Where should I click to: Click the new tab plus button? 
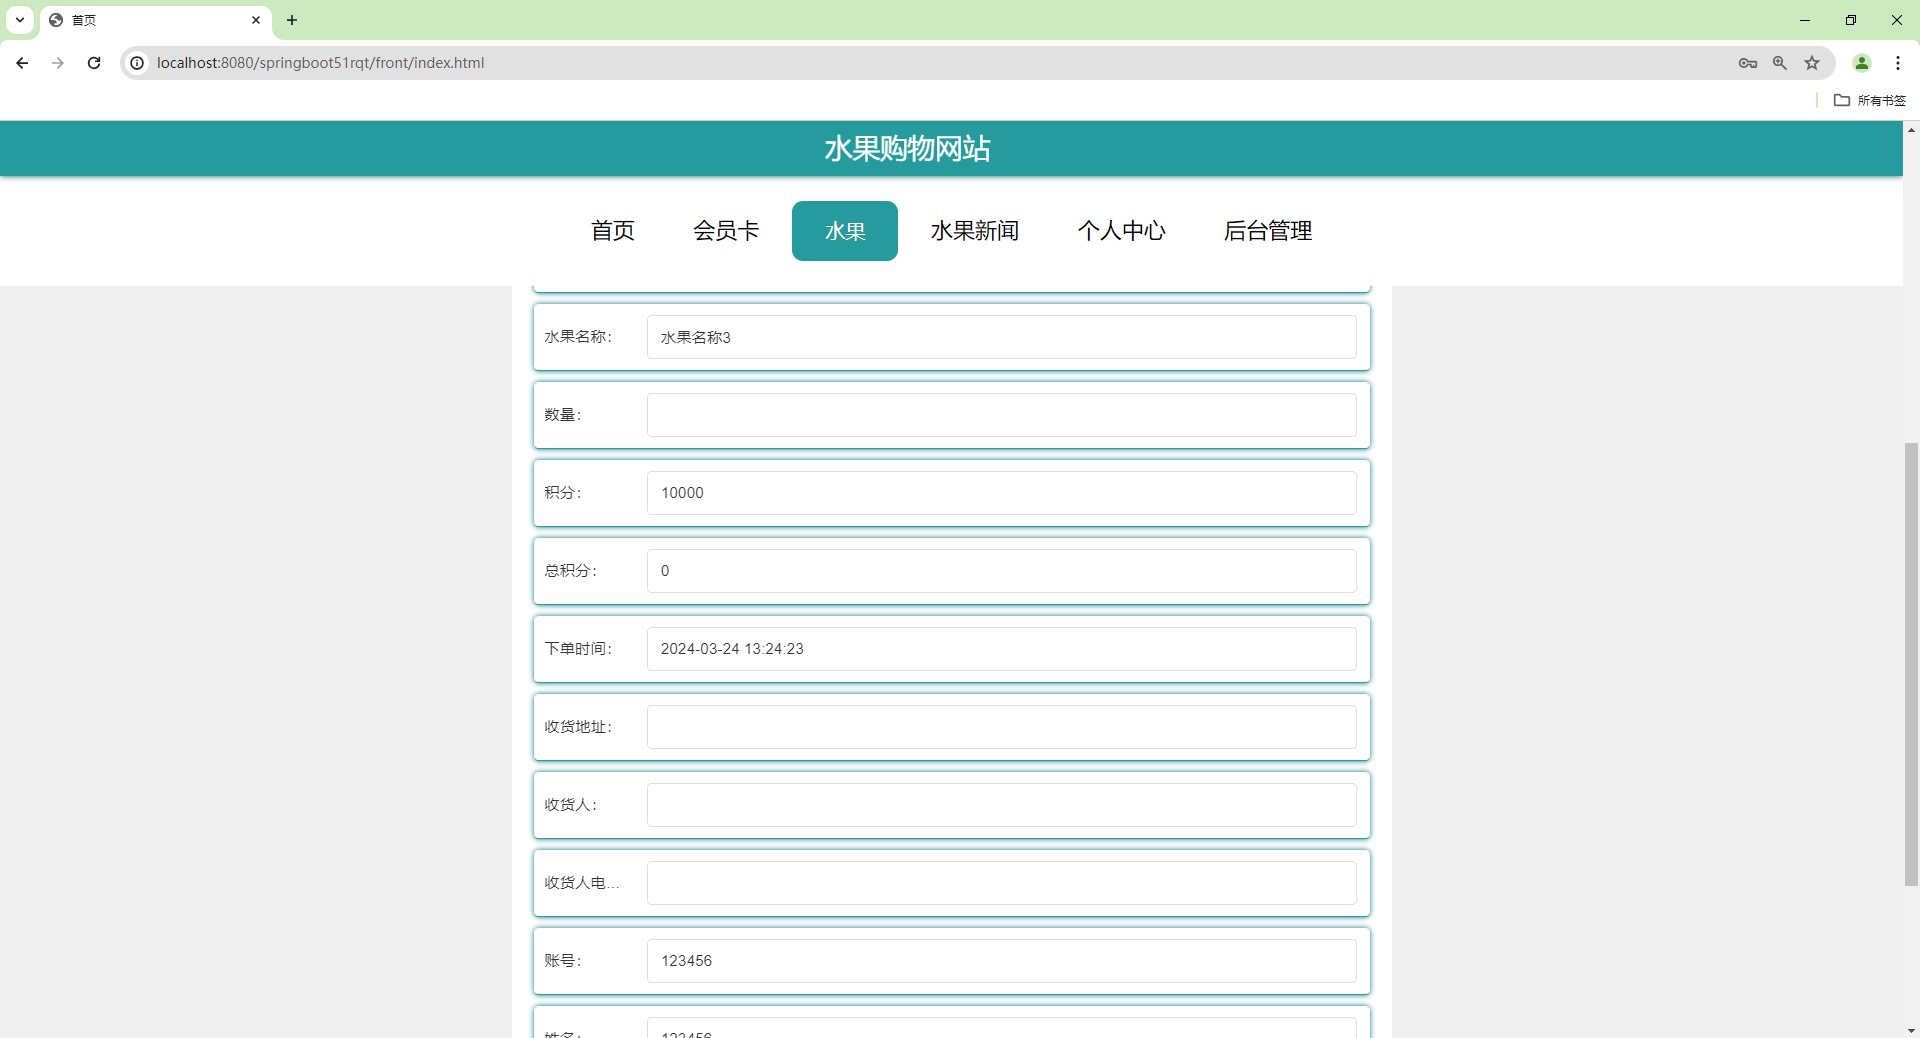pos(291,20)
